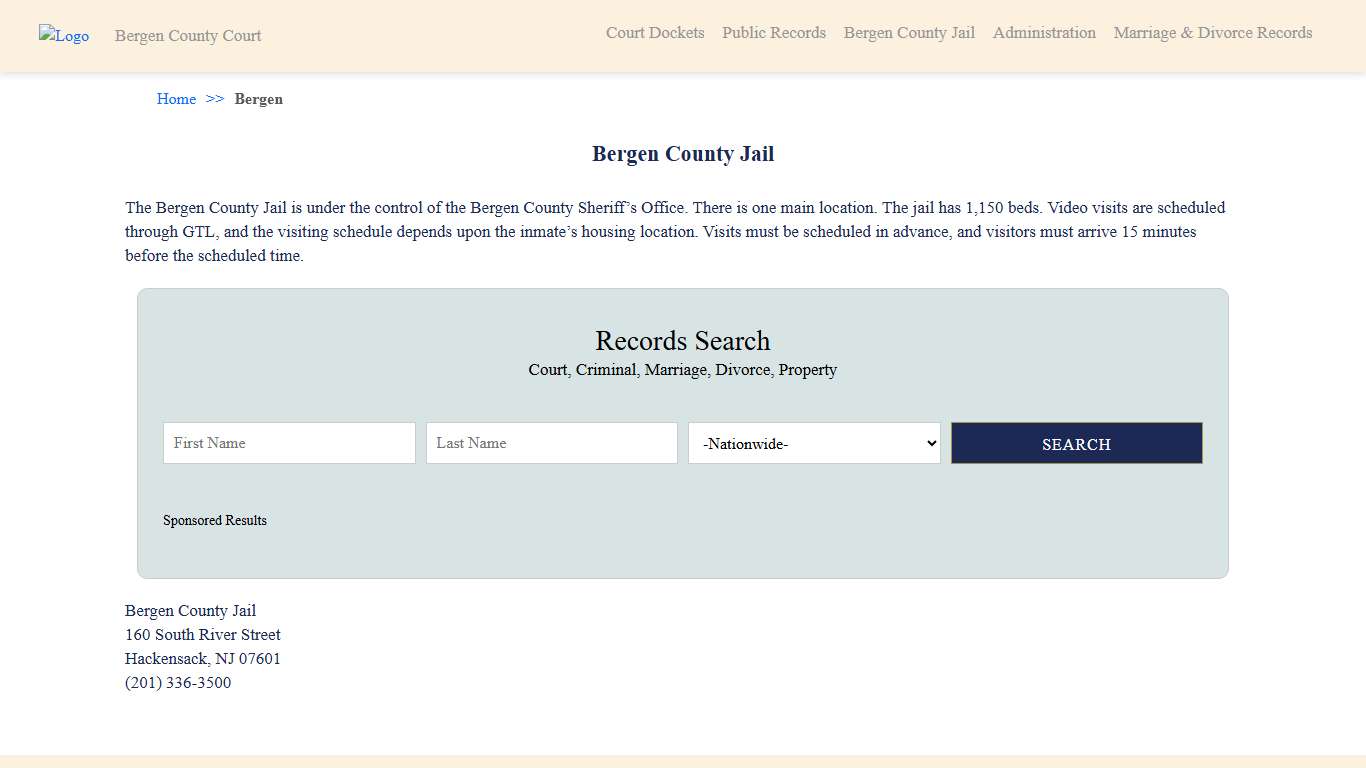This screenshot has height=768, width=1366.
Task: Click the Logo image in header
Action: coord(63,35)
